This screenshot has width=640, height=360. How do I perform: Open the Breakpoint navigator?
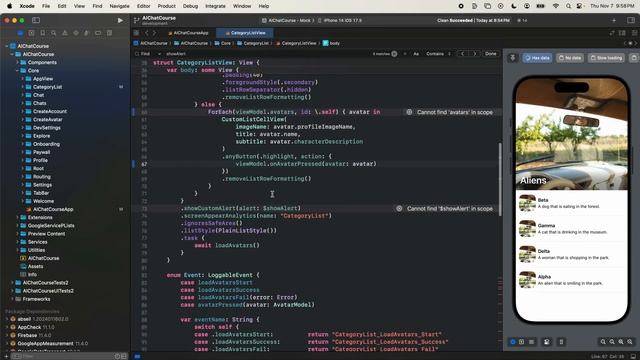[98, 33]
